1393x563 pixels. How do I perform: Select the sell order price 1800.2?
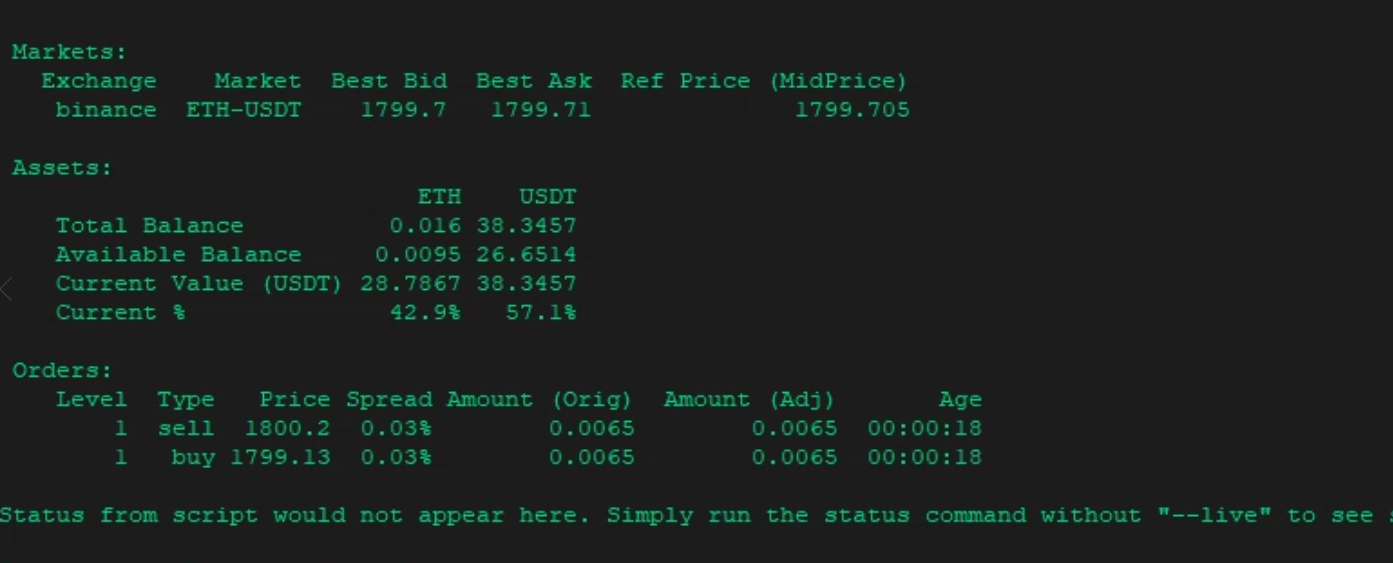tap(287, 429)
